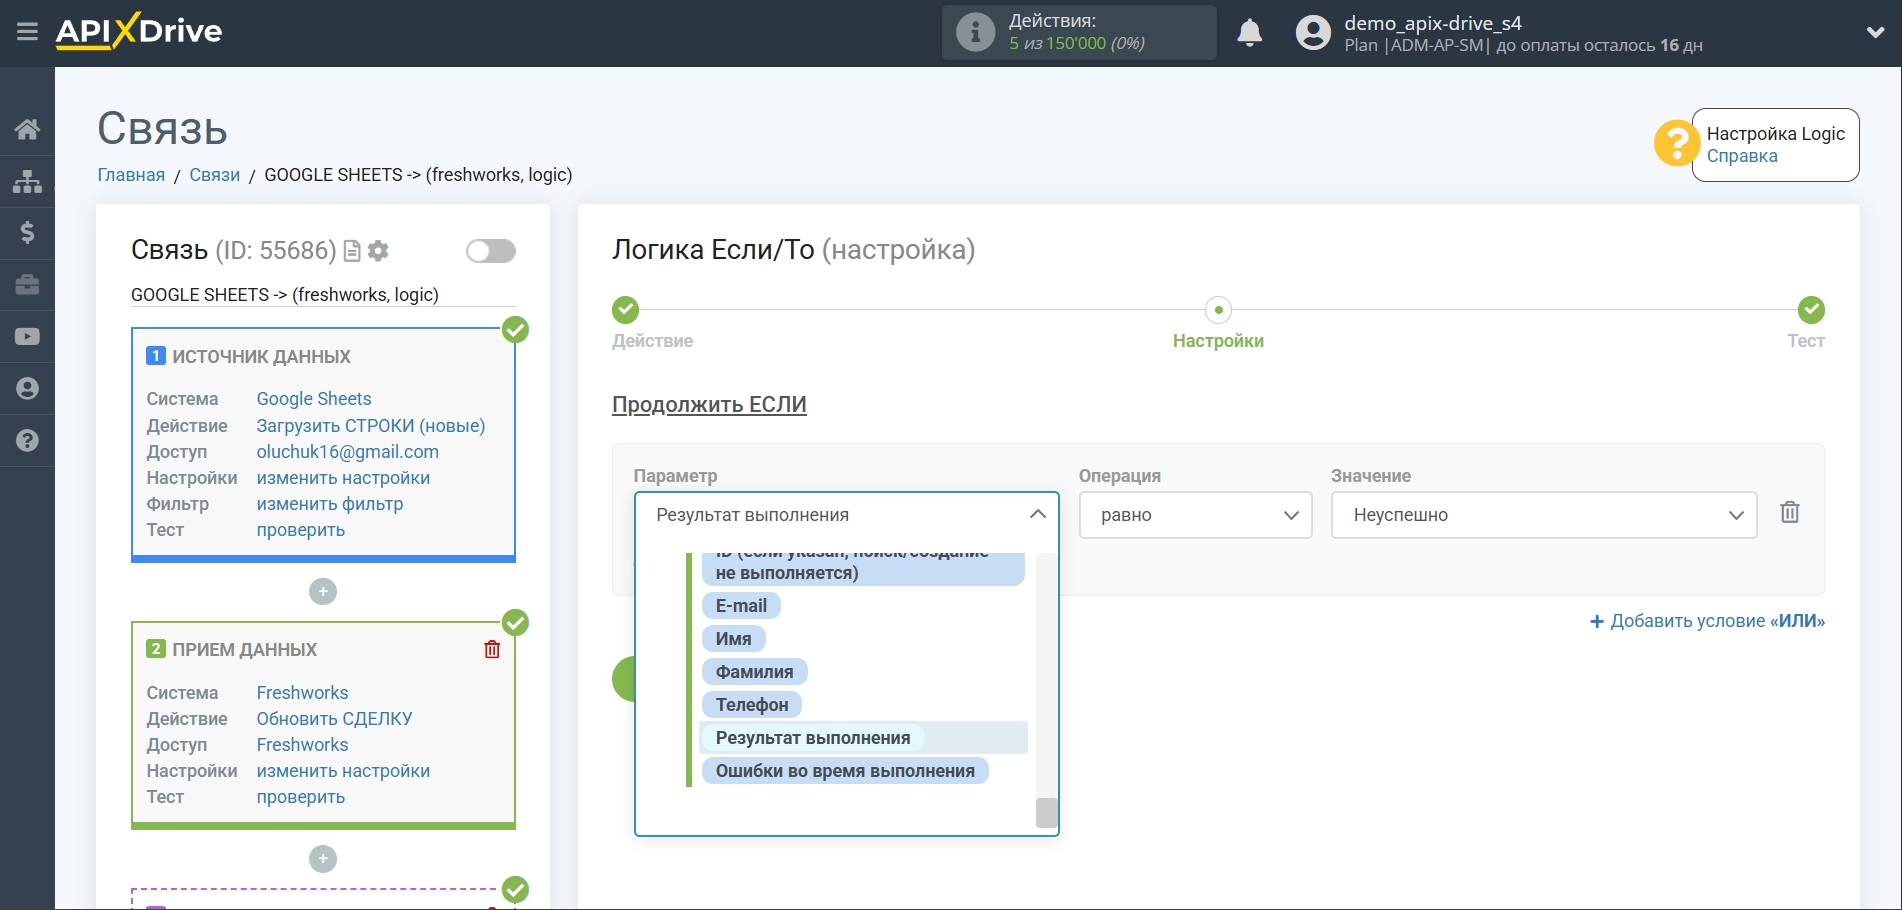Click the connection settings gear icon
Screen dimensions: 1902x910
click(x=378, y=251)
